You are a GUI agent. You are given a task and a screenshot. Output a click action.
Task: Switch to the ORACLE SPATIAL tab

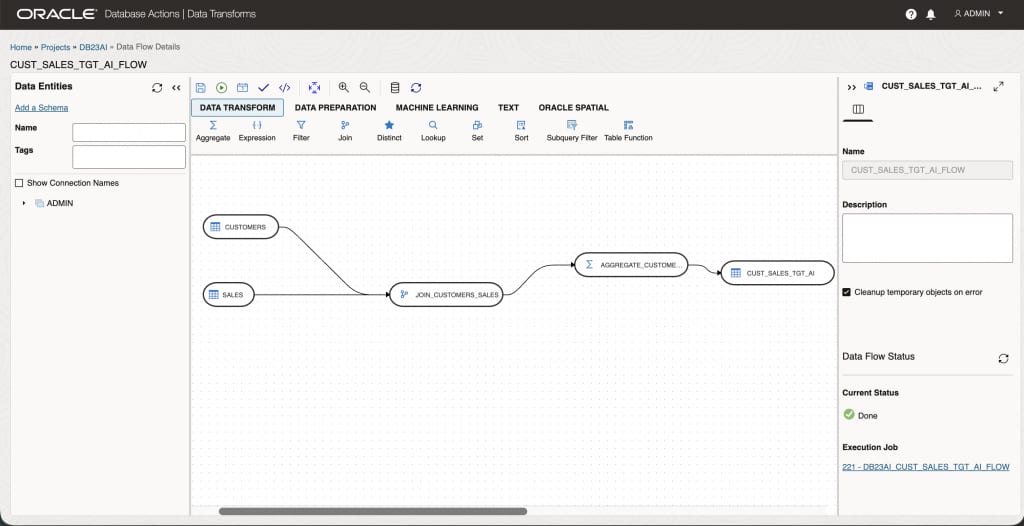(573, 108)
